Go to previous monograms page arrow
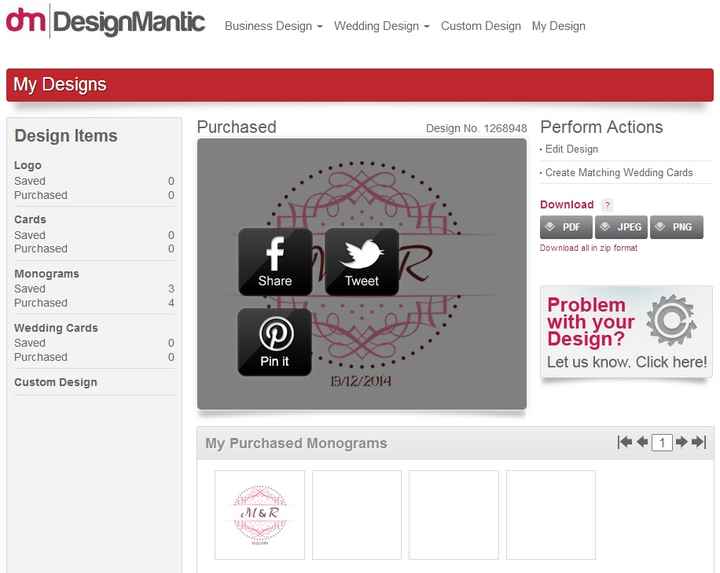This screenshot has width=720, height=573. pyautogui.click(x=642, y=442)
